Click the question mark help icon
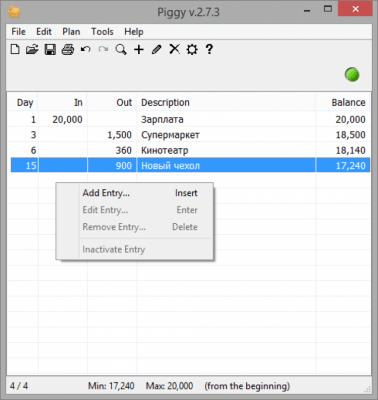378x400 pixels. point(209,49)
